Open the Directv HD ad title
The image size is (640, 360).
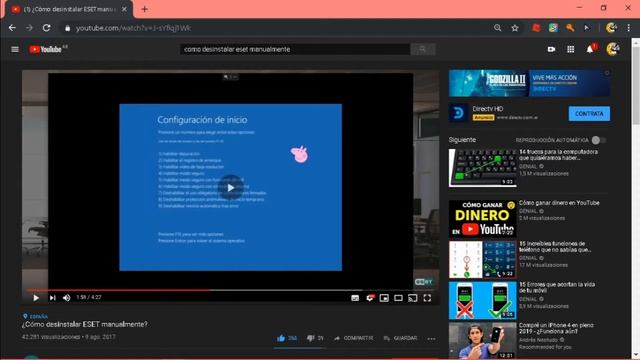point(488,109)
